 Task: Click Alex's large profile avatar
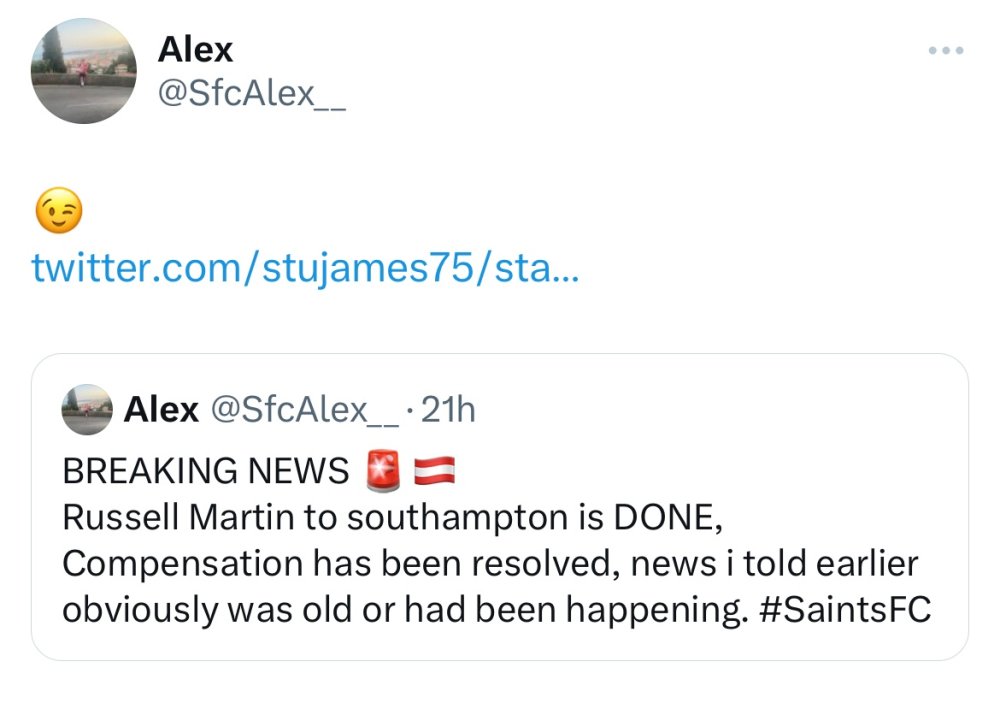(83, 70)
